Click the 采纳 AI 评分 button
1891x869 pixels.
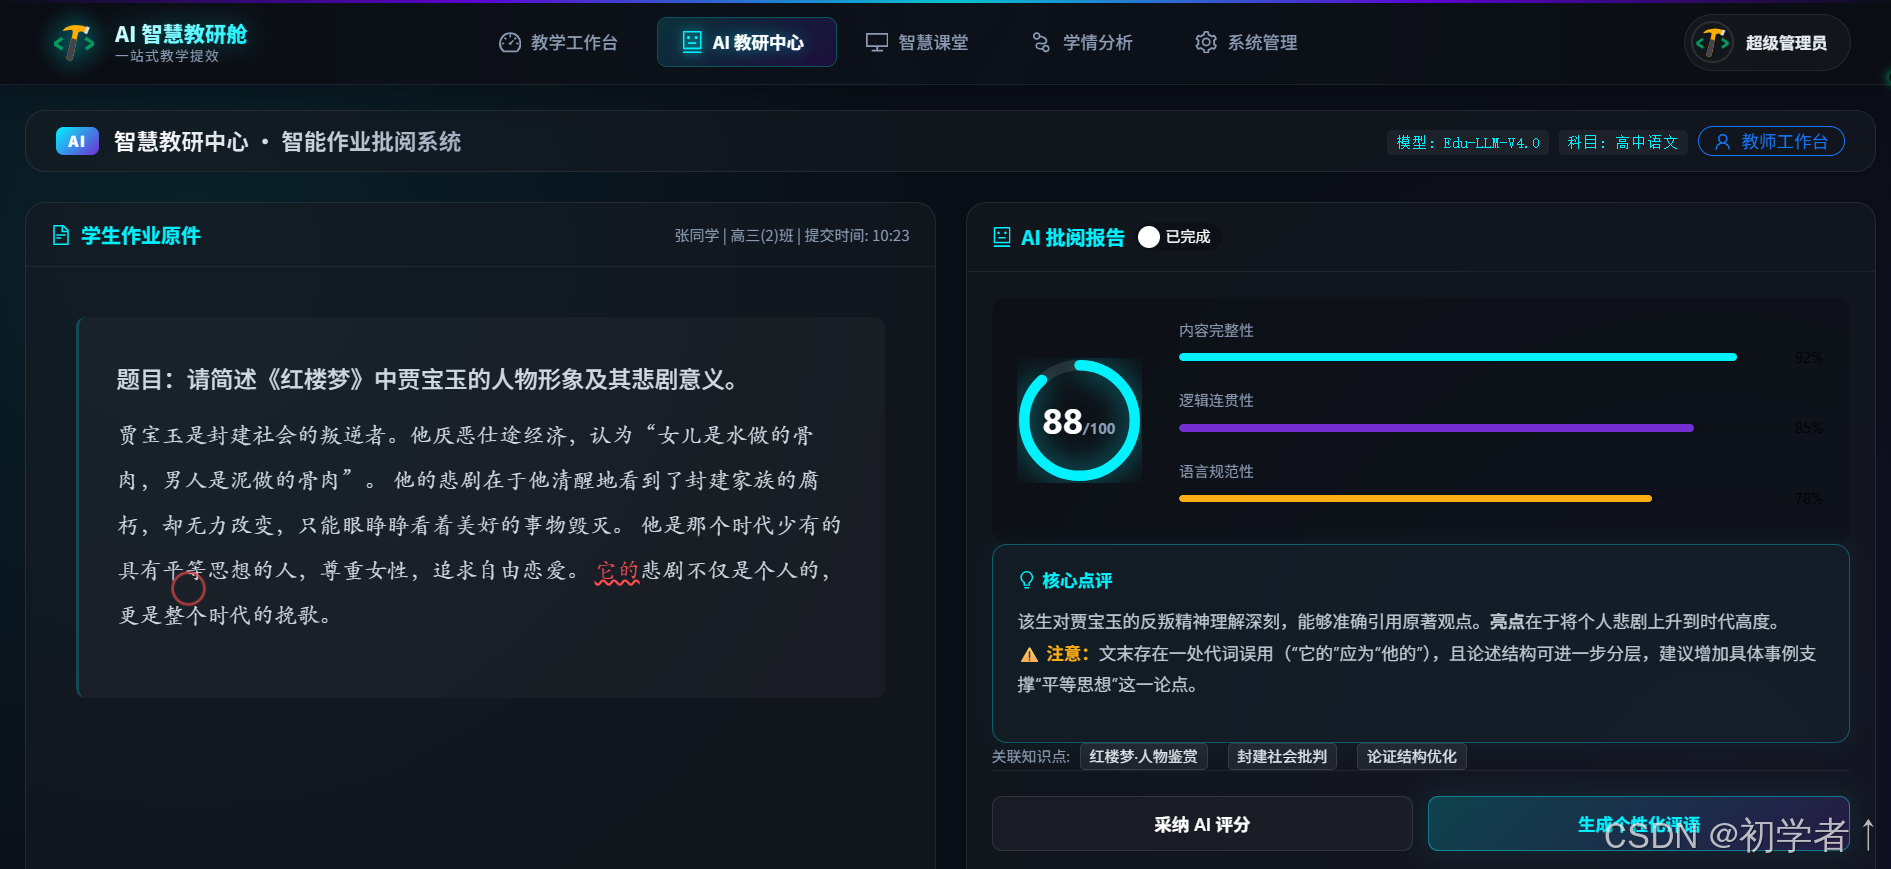[x=1202, y=824]
